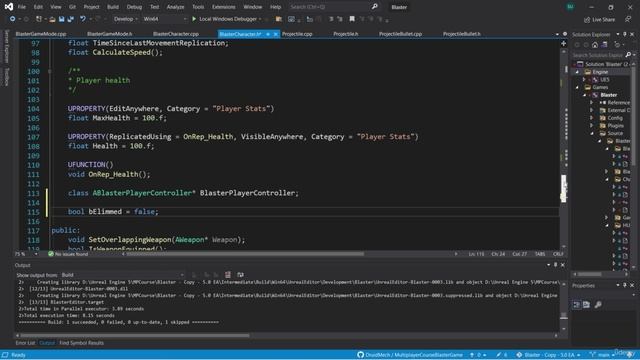The height and width of the screenshot is (360, 640).
Task: Open the File menu
Action: [22, 7]
